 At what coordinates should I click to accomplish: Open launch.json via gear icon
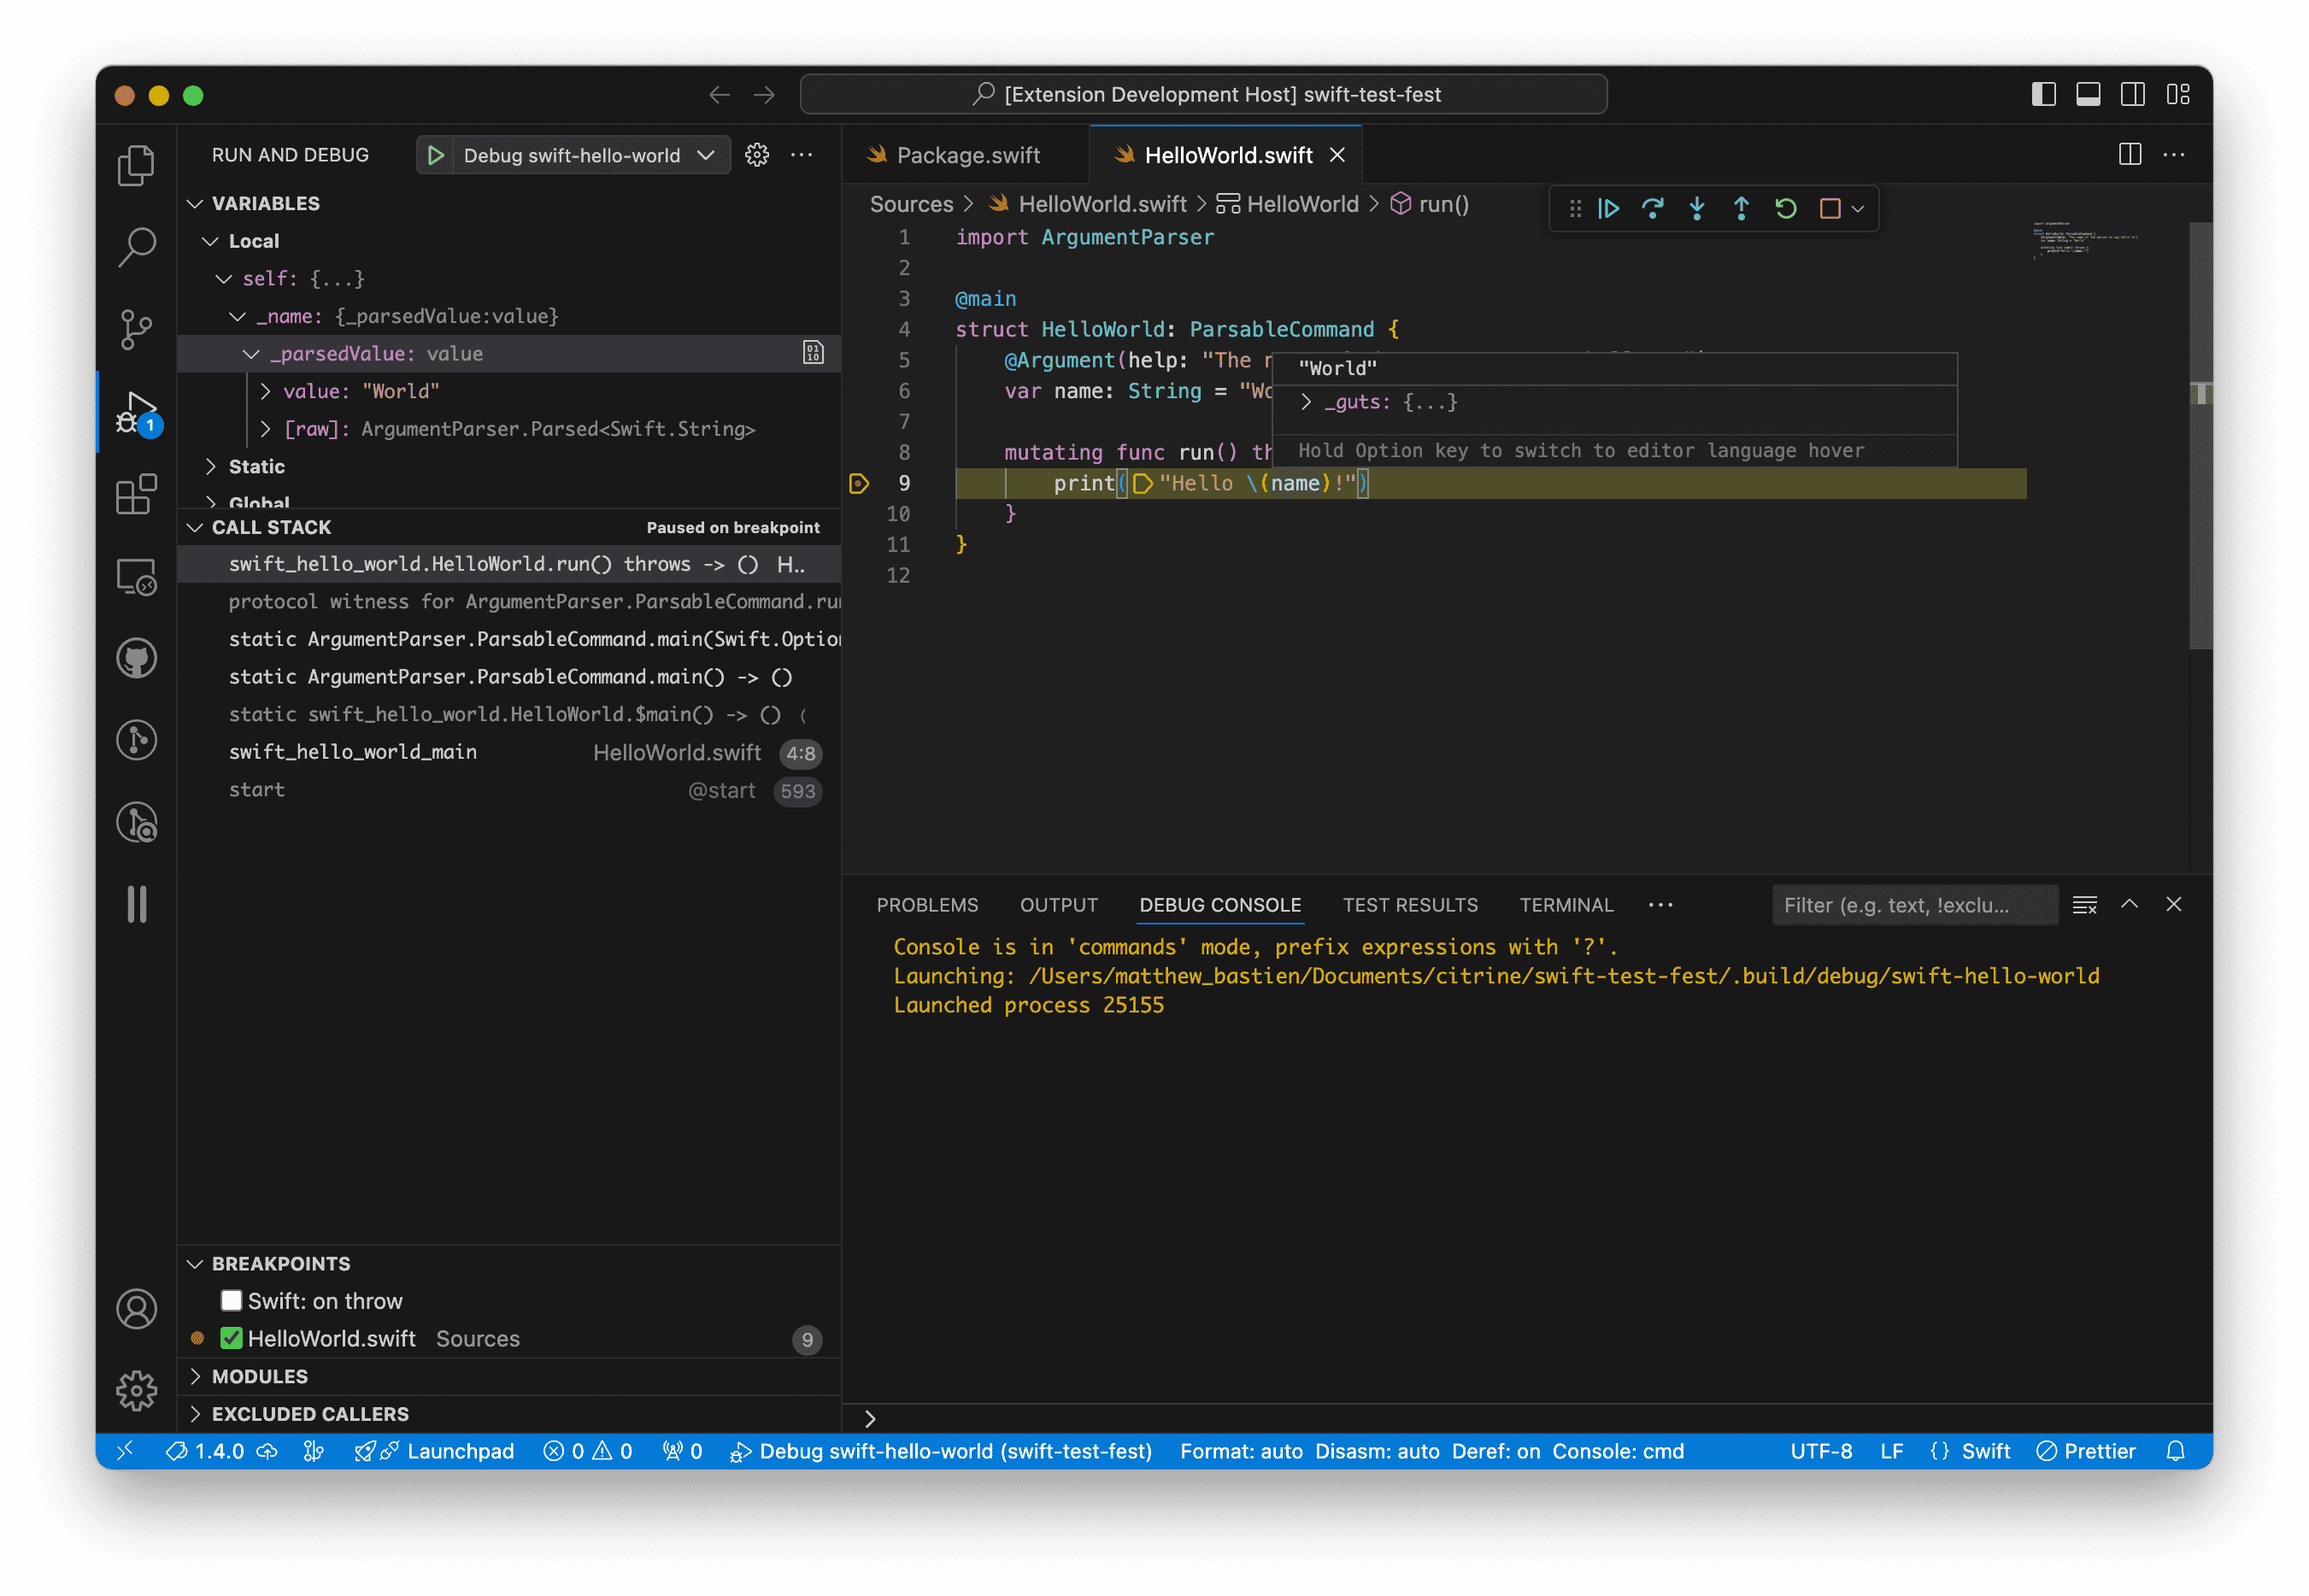(757, 155)
